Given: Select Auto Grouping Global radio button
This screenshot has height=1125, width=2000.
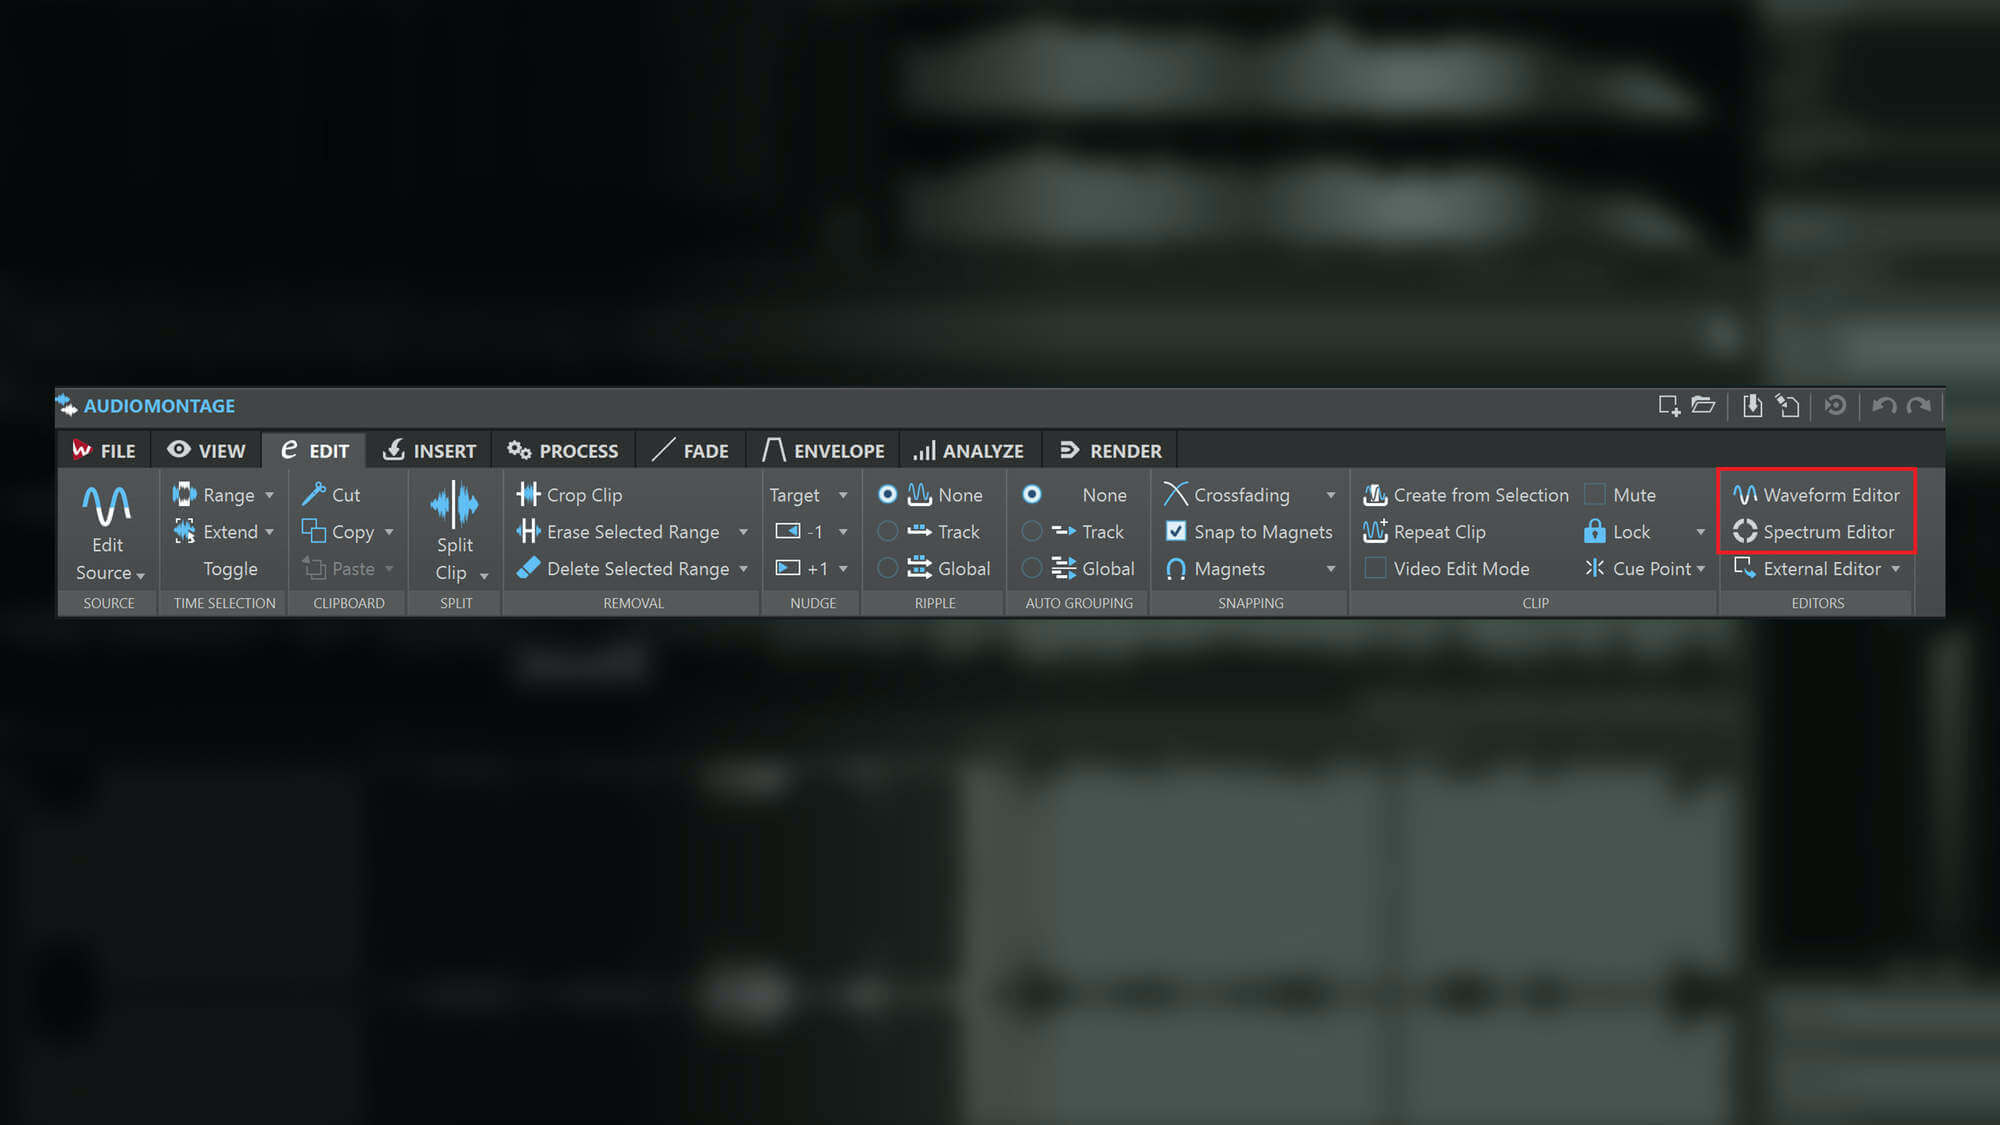Looking at the screenshot, I should [x=1032, y=568].
